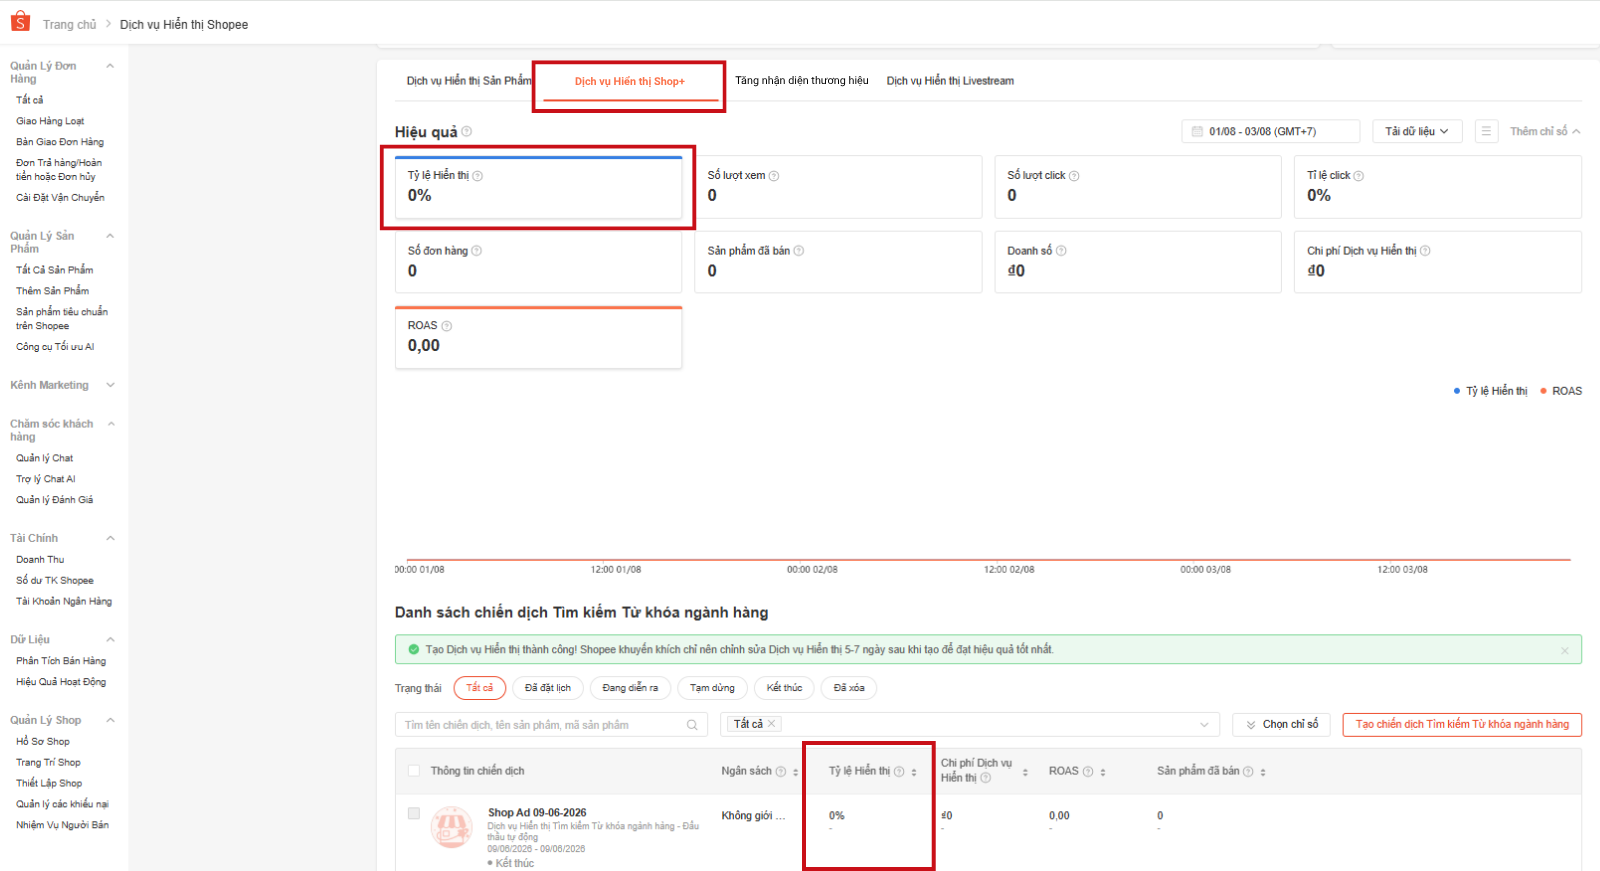The height and width of the screenshot is (871, 1600).
Task: Open the Tải dữ liệu dropdown
Action: [x=1417, y=131]
